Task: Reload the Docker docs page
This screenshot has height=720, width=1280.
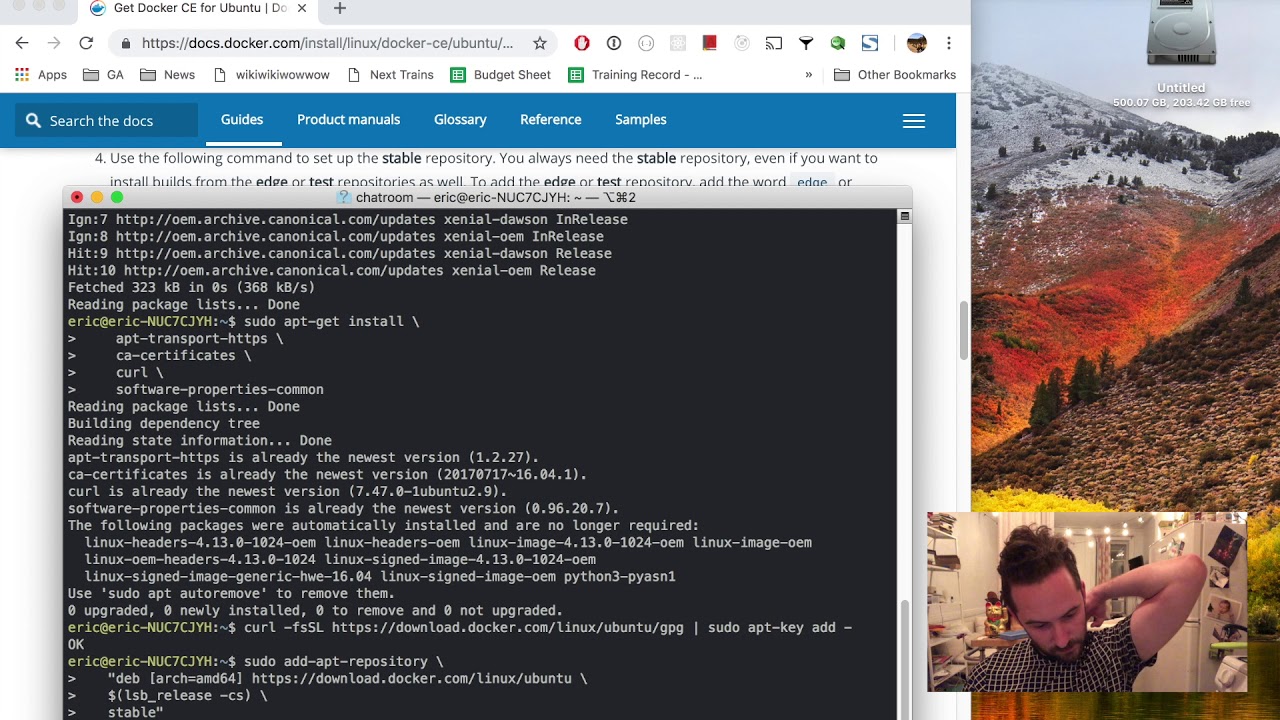Action: 86,43
